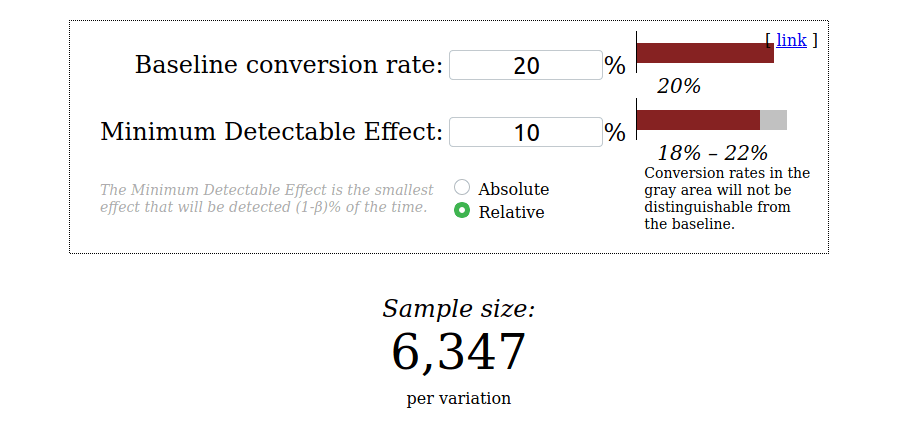Click the "Absolute" option label text
Screen dimensions: 900x436
(x=513, y=189)
